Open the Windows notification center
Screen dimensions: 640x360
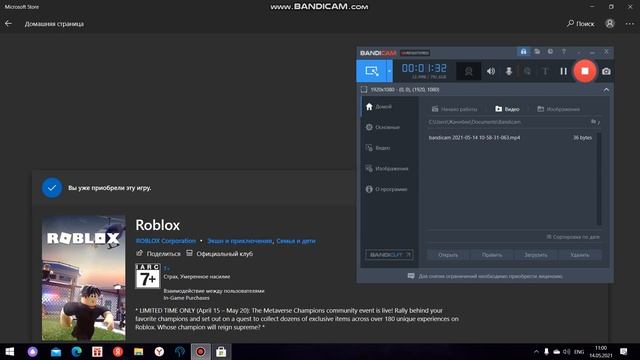pos(623,351)
